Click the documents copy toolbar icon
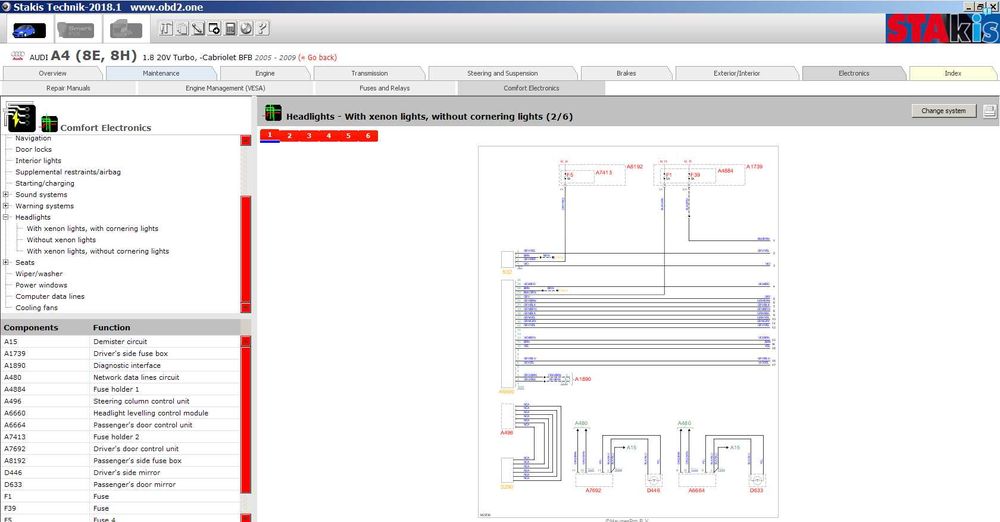This screenshot has height=522, width=1000. click(182, 28)
